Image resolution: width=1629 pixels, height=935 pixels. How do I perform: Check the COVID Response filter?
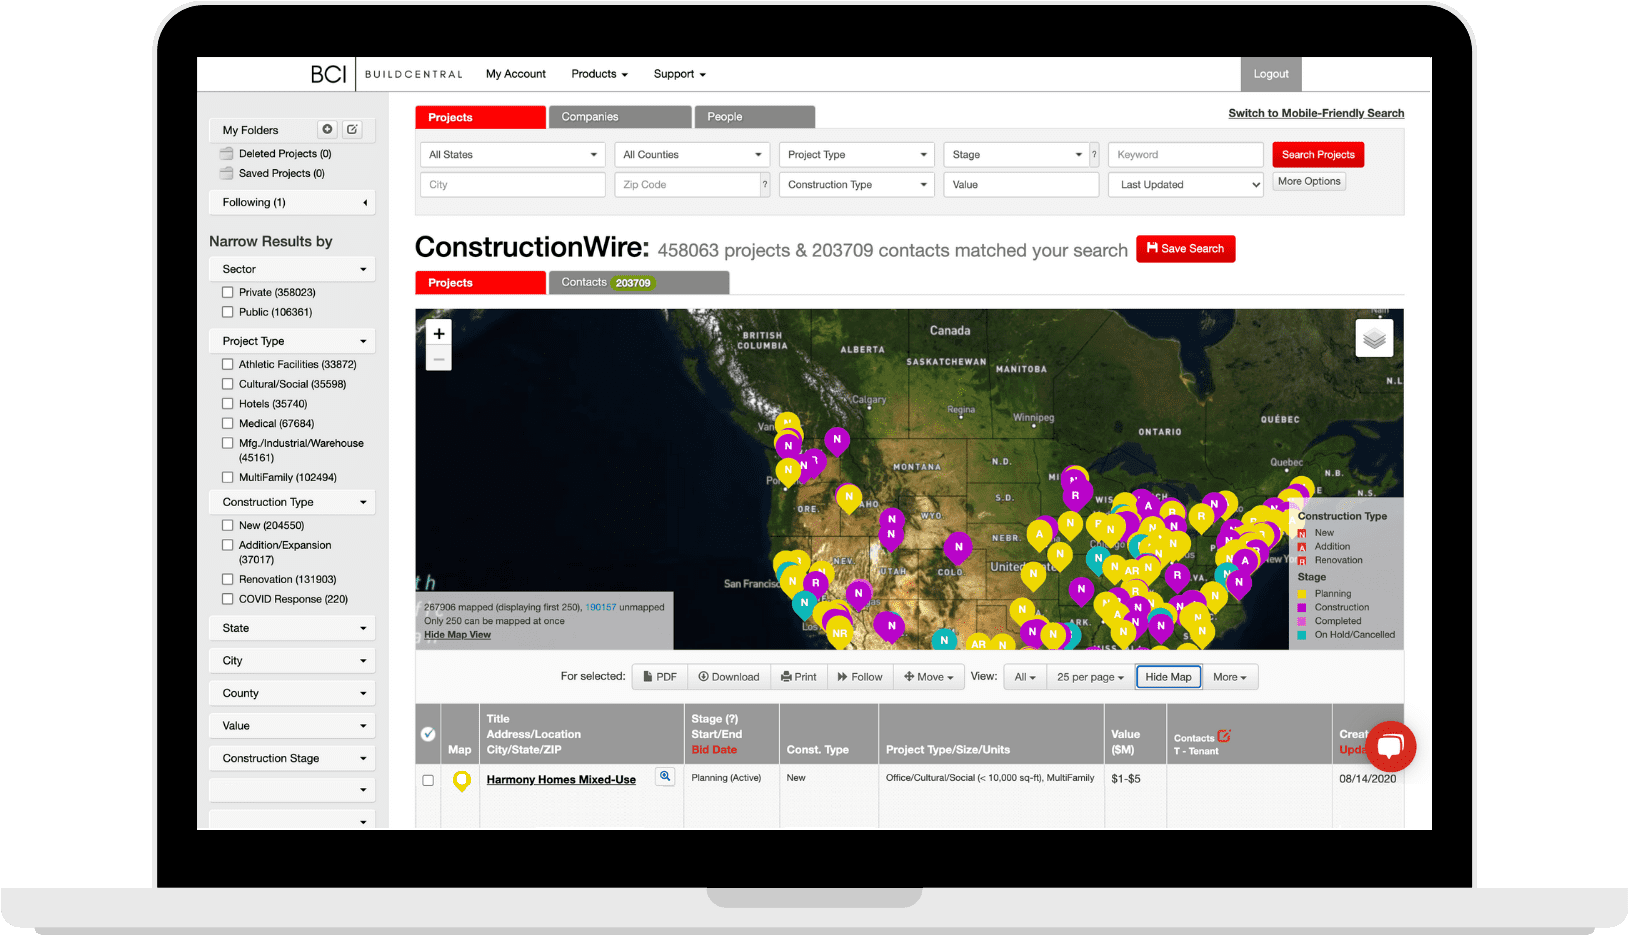pyautogui.click(x=227, y=599)
